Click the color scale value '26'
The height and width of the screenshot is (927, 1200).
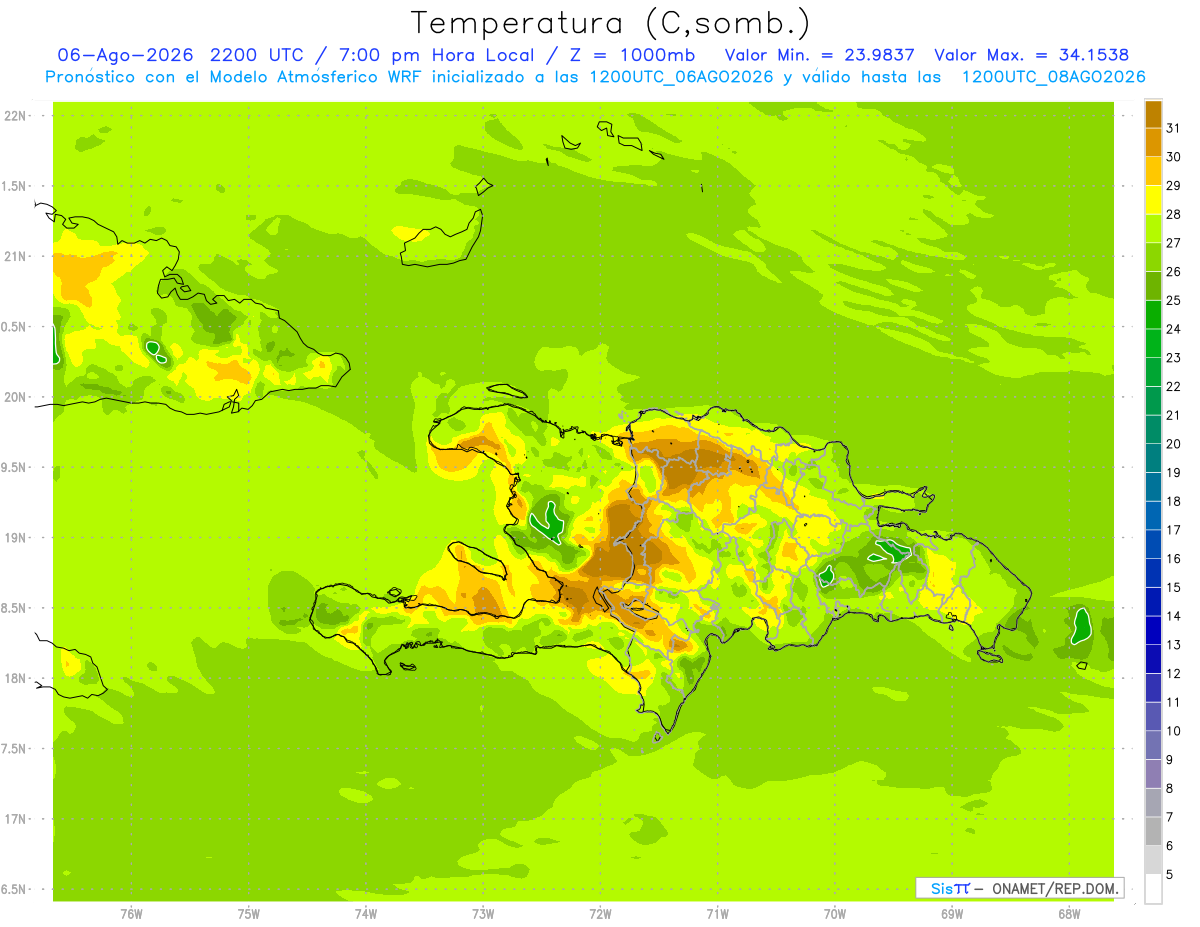pos(1173,271)
